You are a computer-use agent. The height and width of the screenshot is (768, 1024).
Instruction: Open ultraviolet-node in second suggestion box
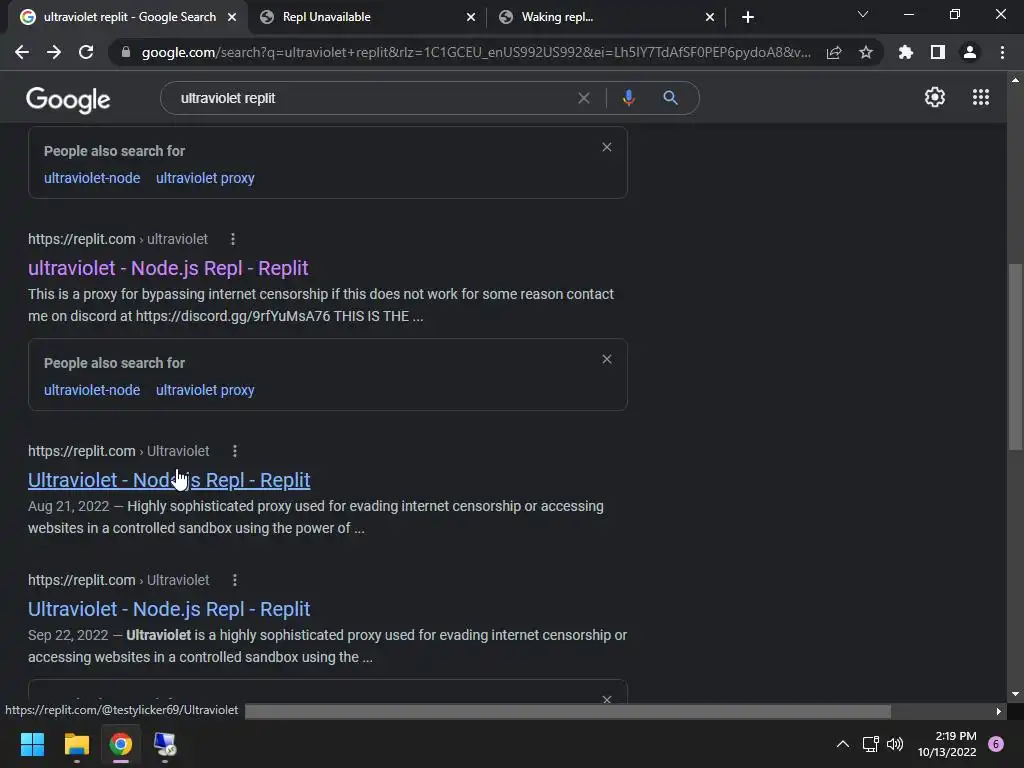[92, 390]
